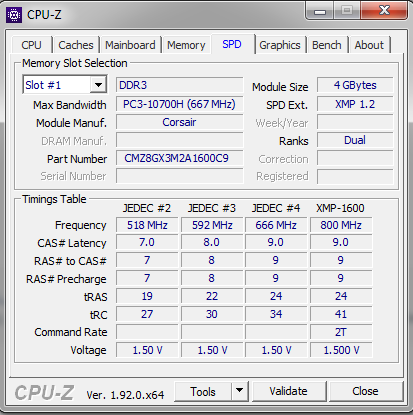413x415 pixels.
Task: Click the Validate button
Action: (289, 391)
